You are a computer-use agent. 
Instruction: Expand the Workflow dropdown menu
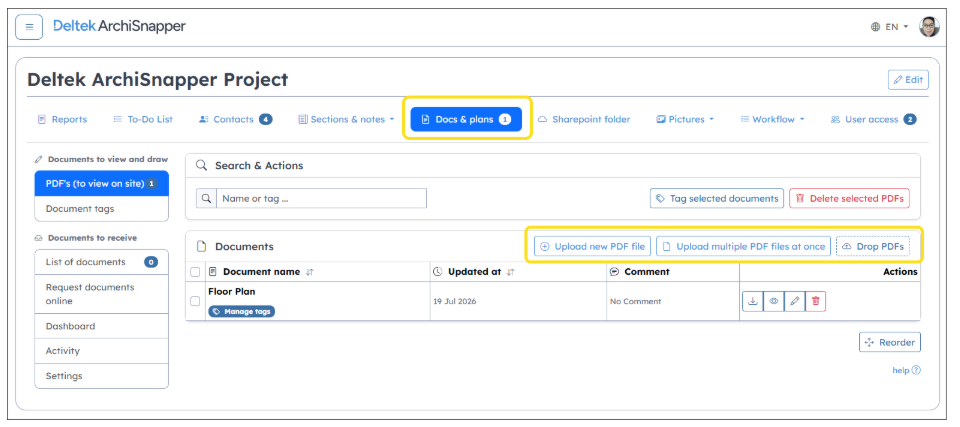[772, 119]
